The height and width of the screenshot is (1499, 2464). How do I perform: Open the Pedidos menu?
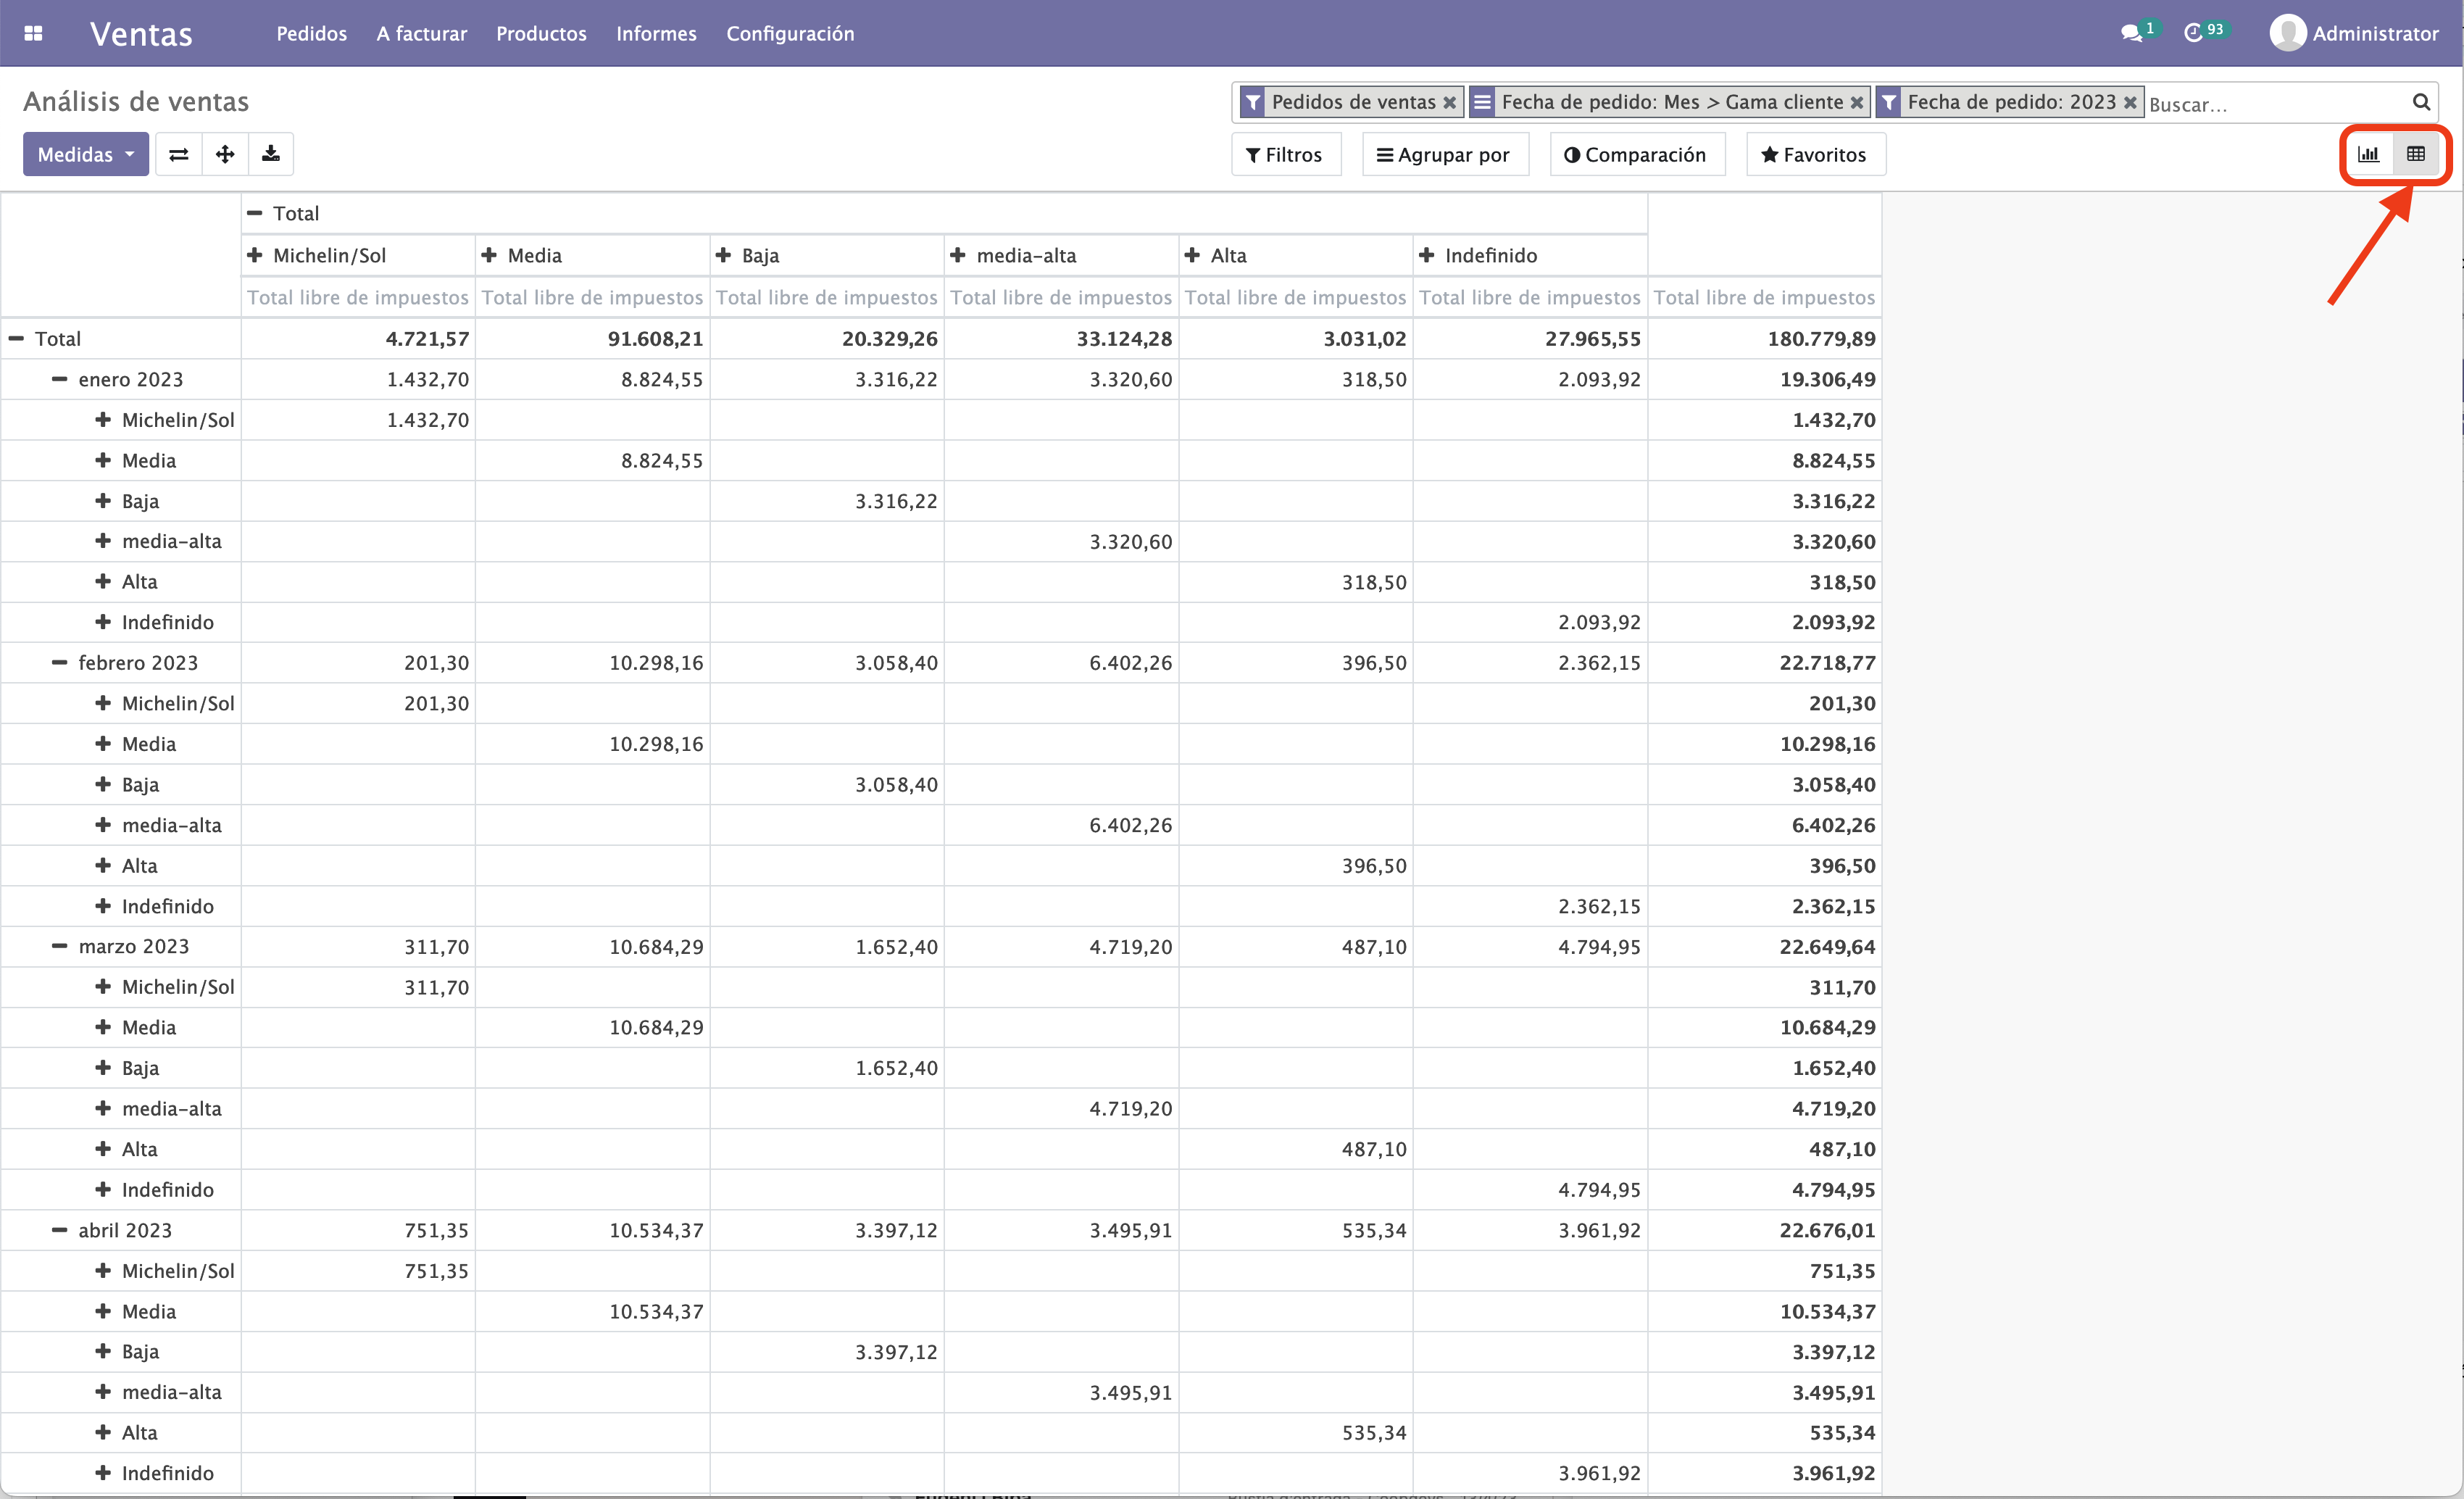312,33
